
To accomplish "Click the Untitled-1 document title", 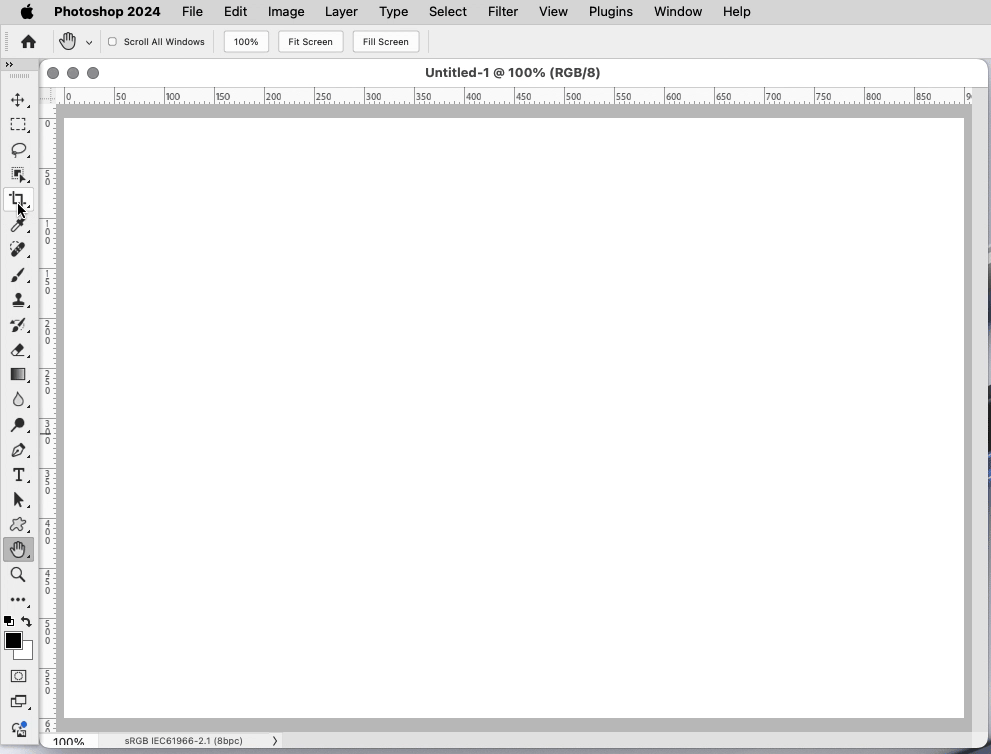I will coord(513,73).
